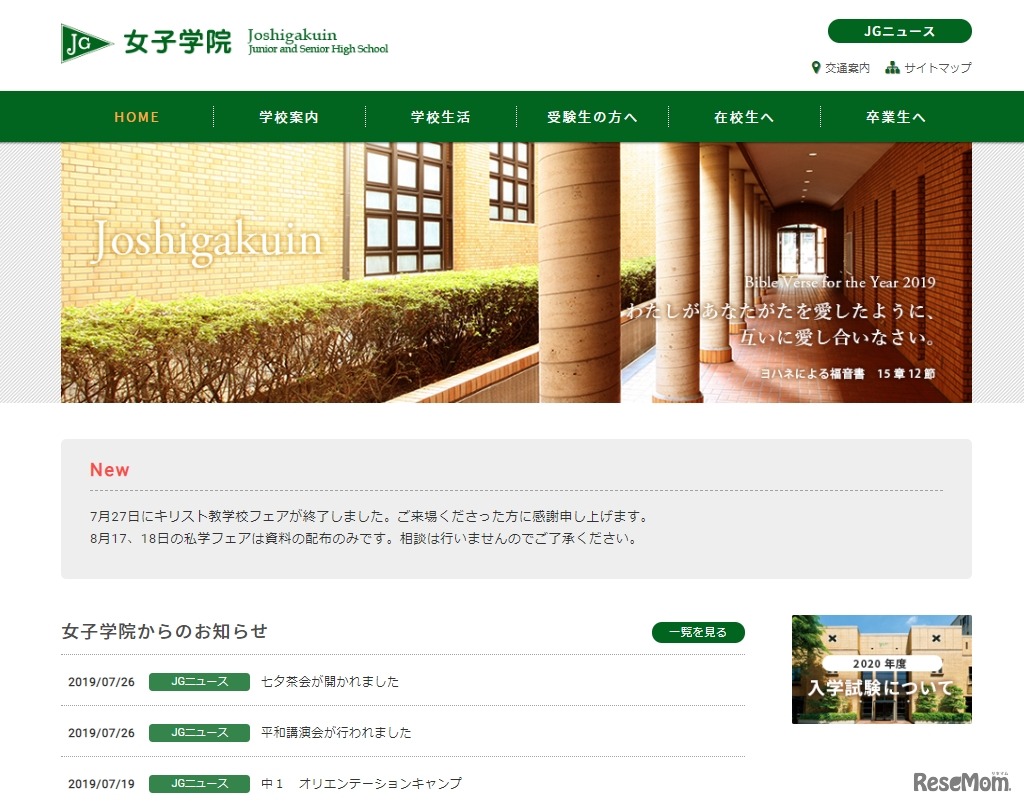Click the JGニュース tag on the 七夕茶会 entry
Screen dimensions: 1024x805
coord(199,682)
